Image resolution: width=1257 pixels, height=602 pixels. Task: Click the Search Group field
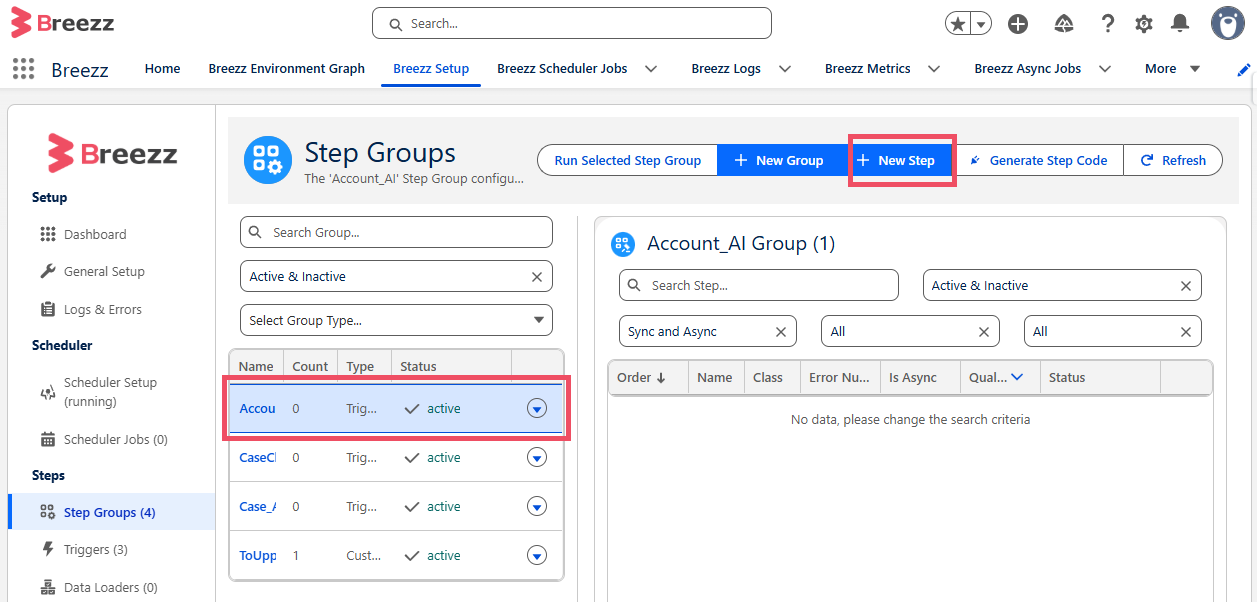point(396,232)
